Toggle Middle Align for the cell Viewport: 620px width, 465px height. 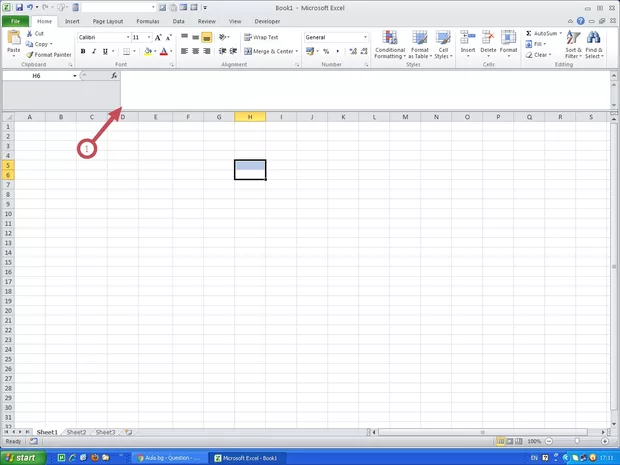coord(195,38)
